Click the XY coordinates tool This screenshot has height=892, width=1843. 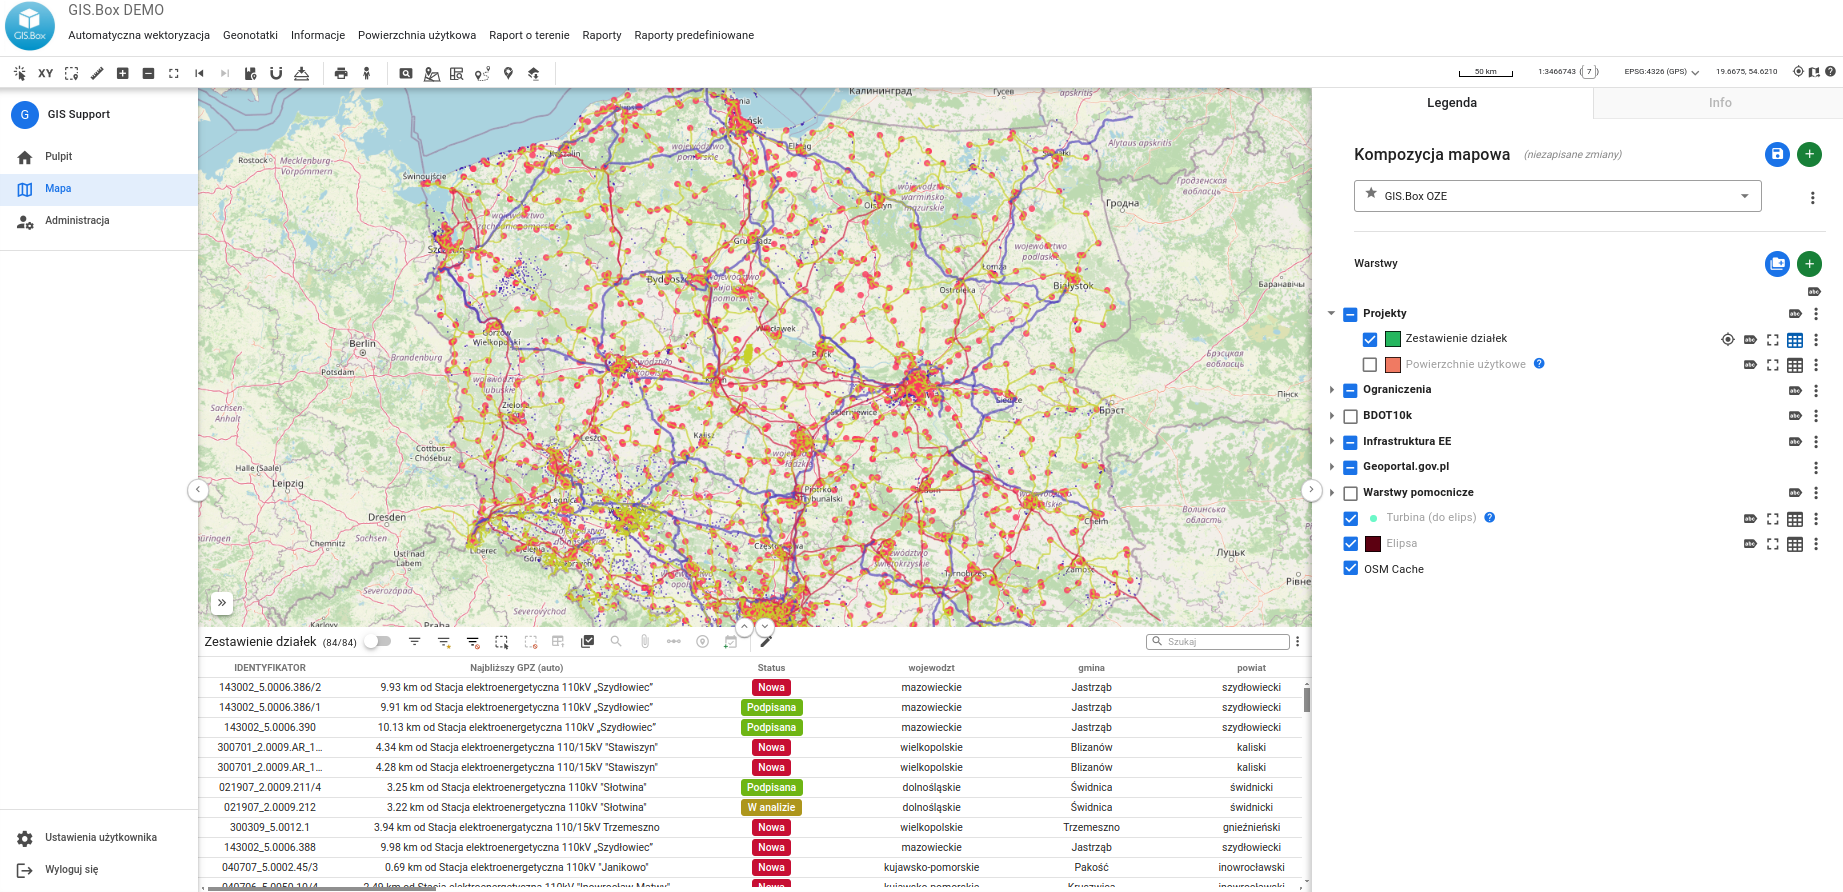tap(45, 73)
